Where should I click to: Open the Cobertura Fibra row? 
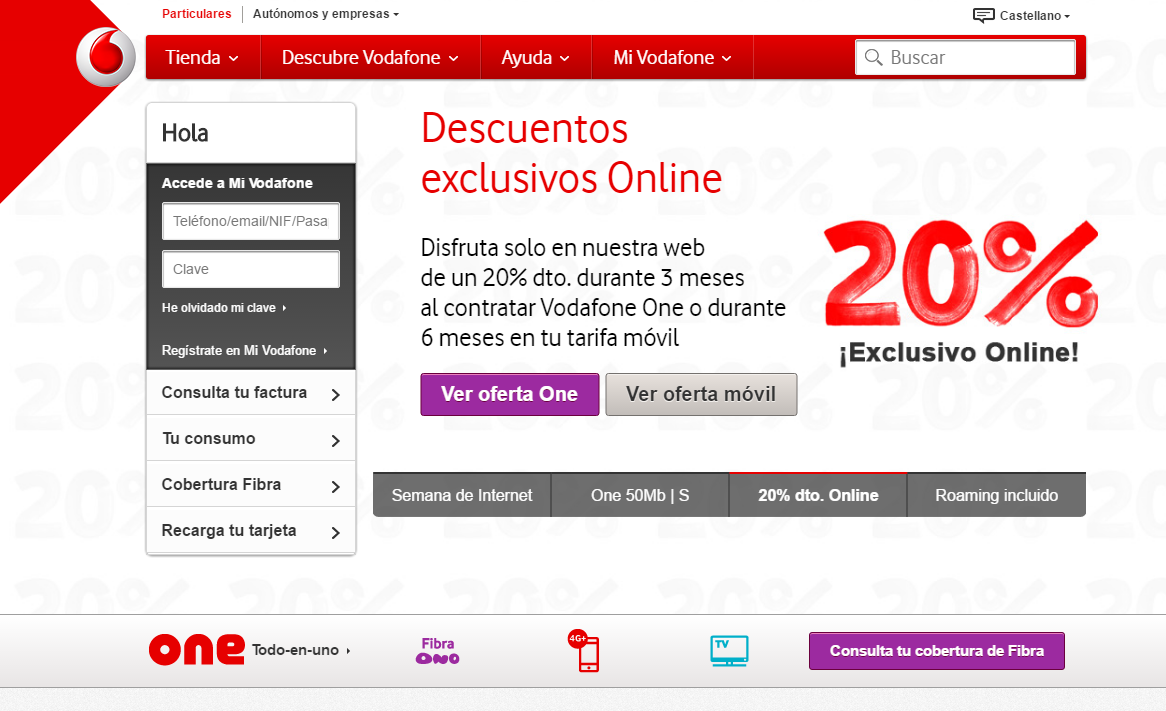click(251, 485)
